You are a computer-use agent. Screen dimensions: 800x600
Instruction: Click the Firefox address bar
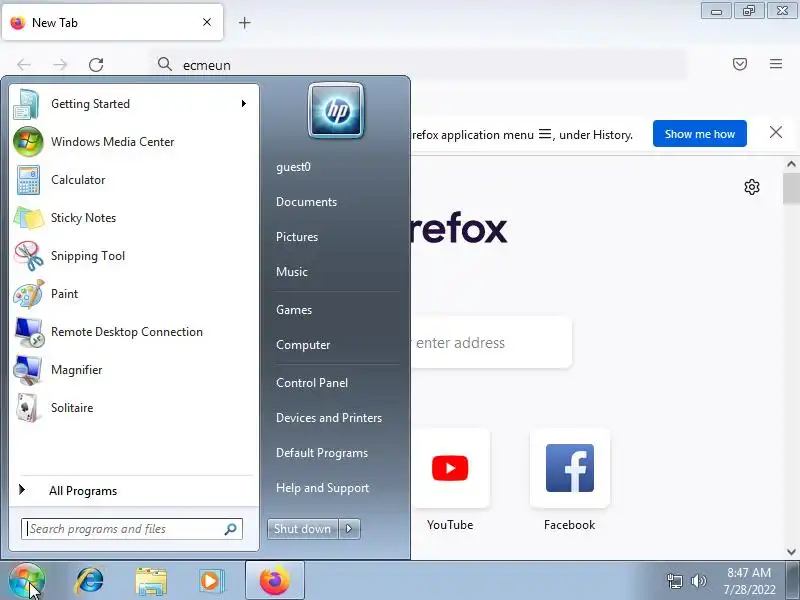(418, 65)
